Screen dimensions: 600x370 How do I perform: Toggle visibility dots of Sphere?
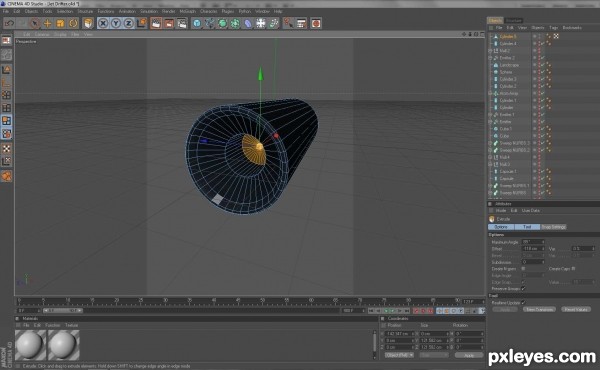point(539,72)
